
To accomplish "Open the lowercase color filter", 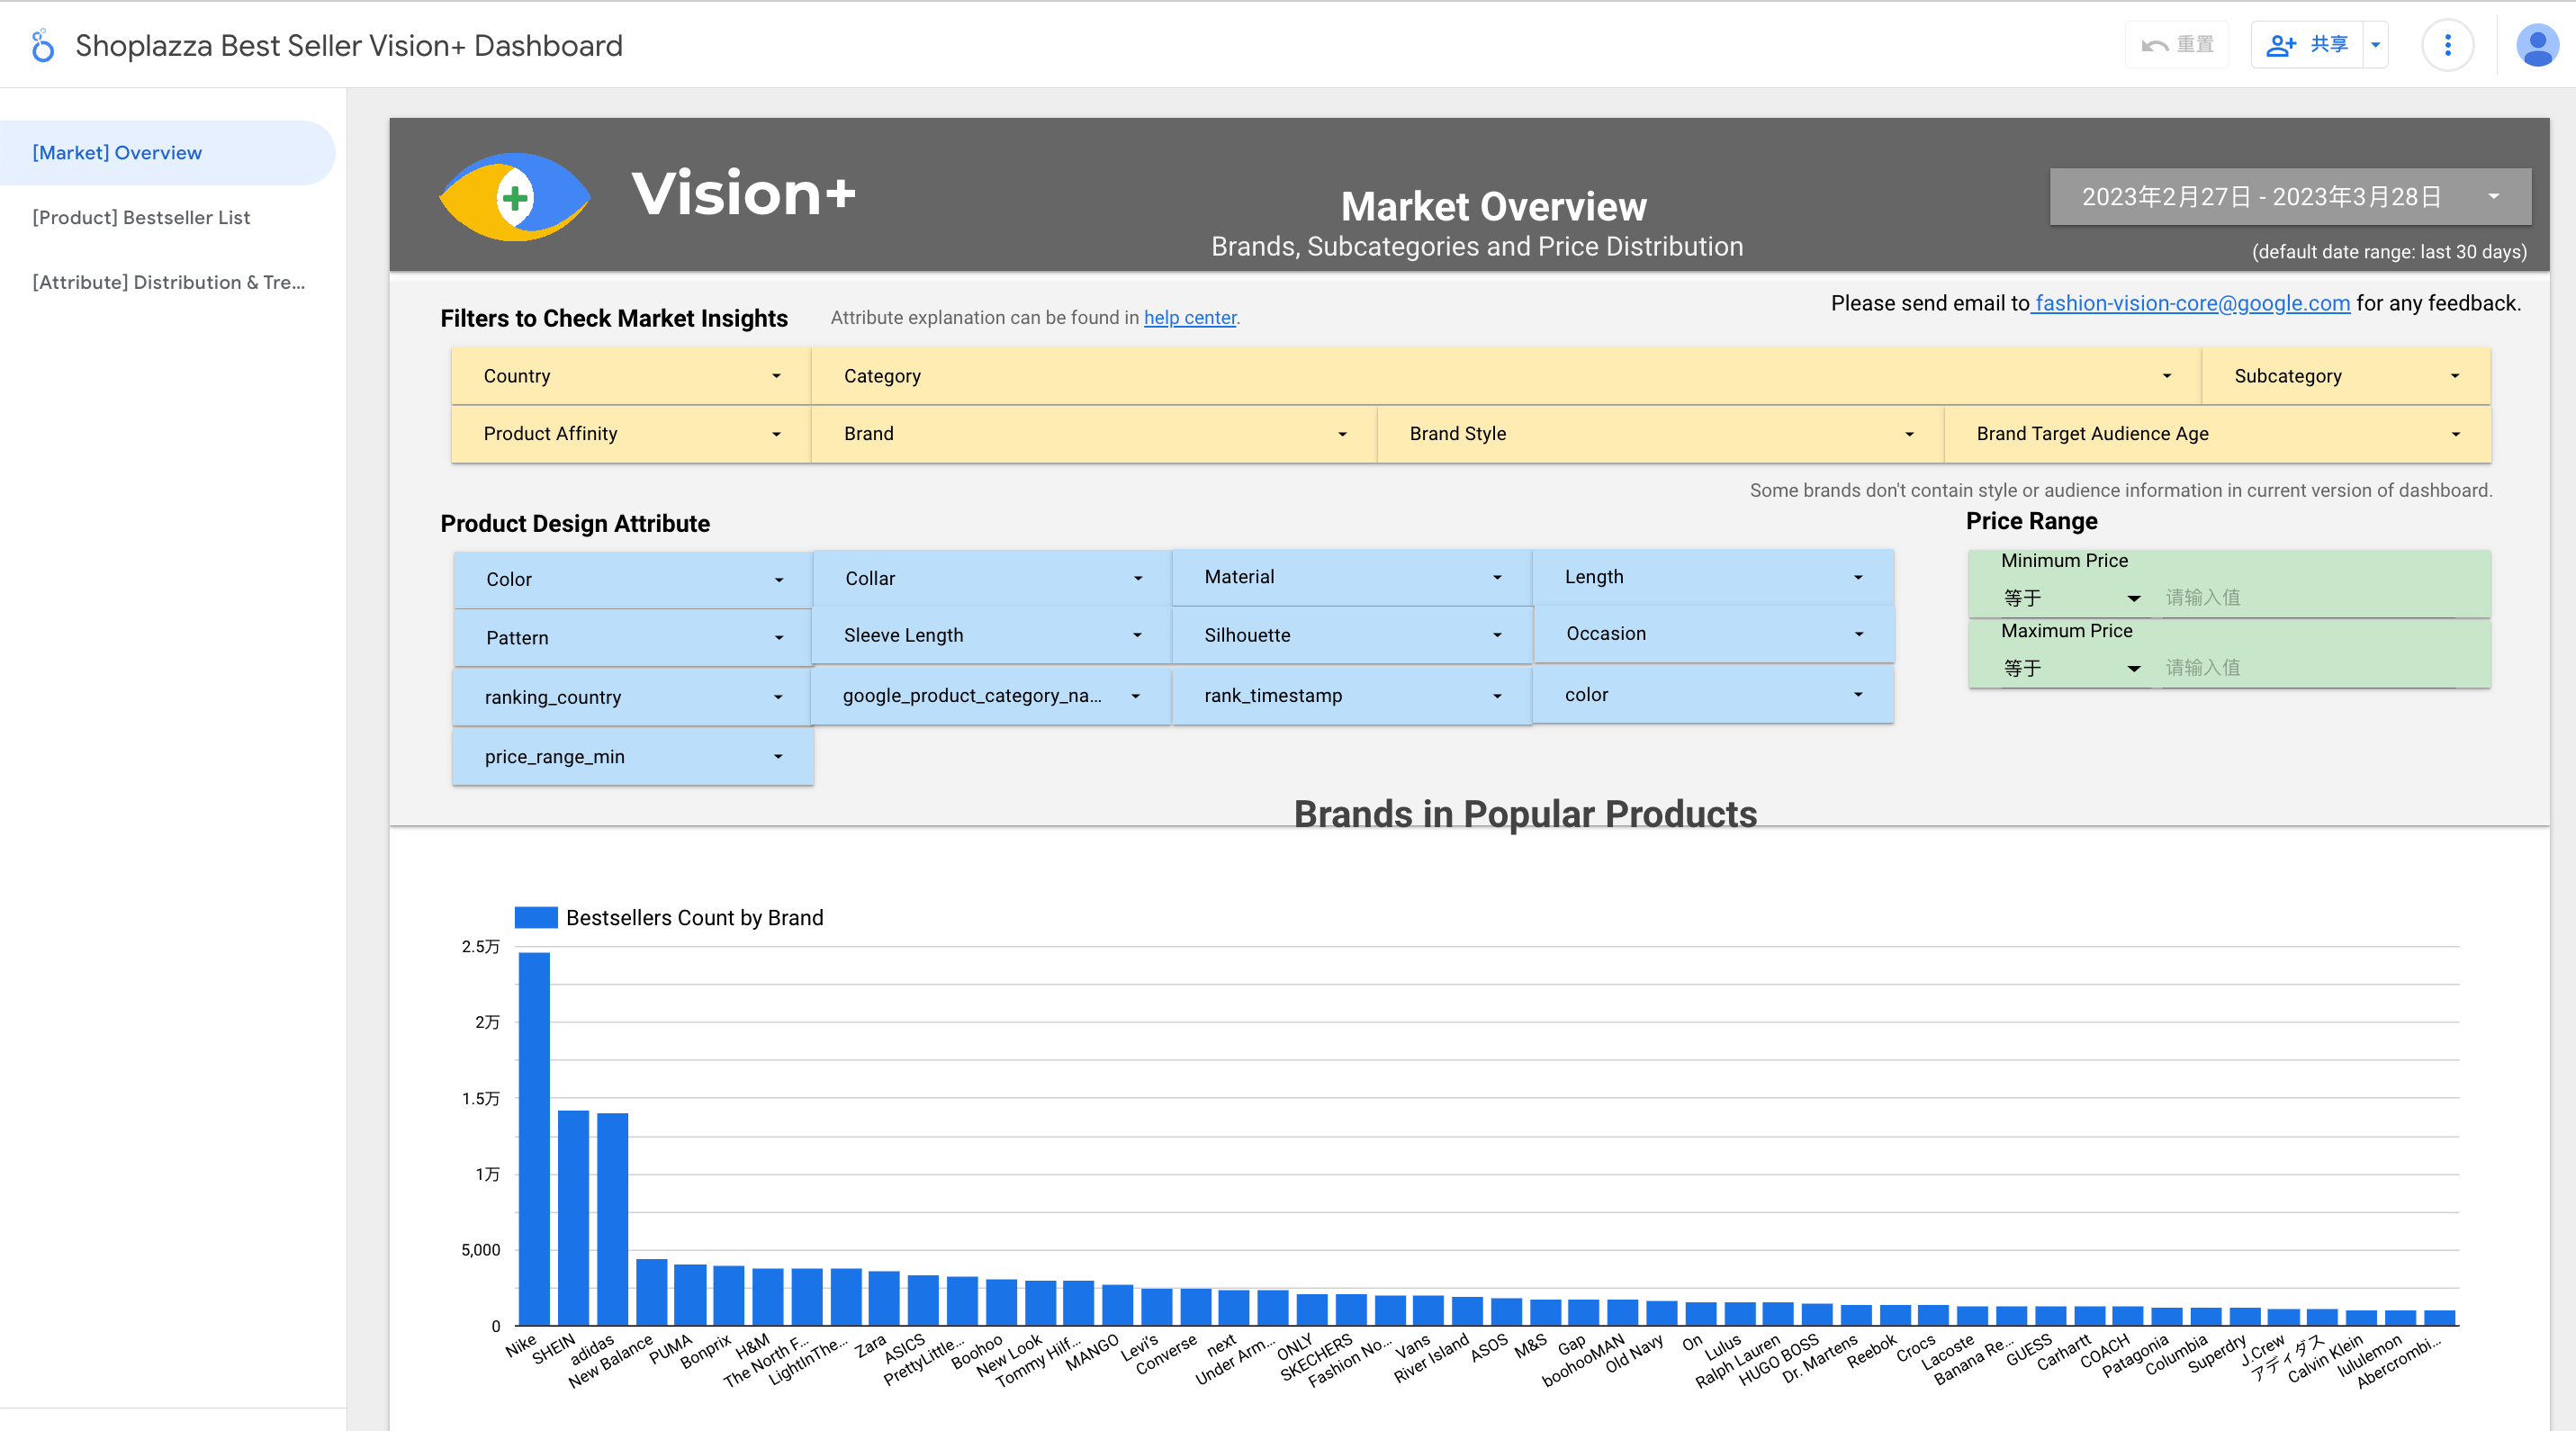I will click(1713, 695).
